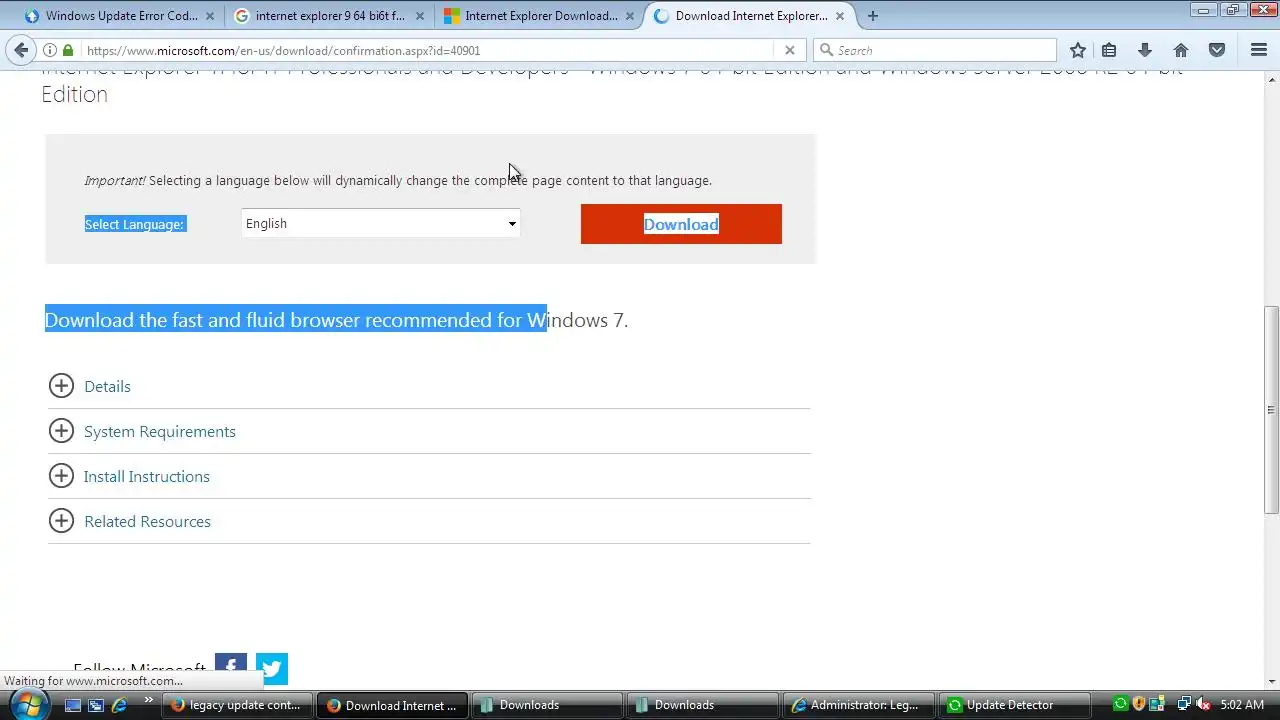Screen dimensions: 1280x720
Task: Close the Windows Update Error Code tab
Action: 210,16
